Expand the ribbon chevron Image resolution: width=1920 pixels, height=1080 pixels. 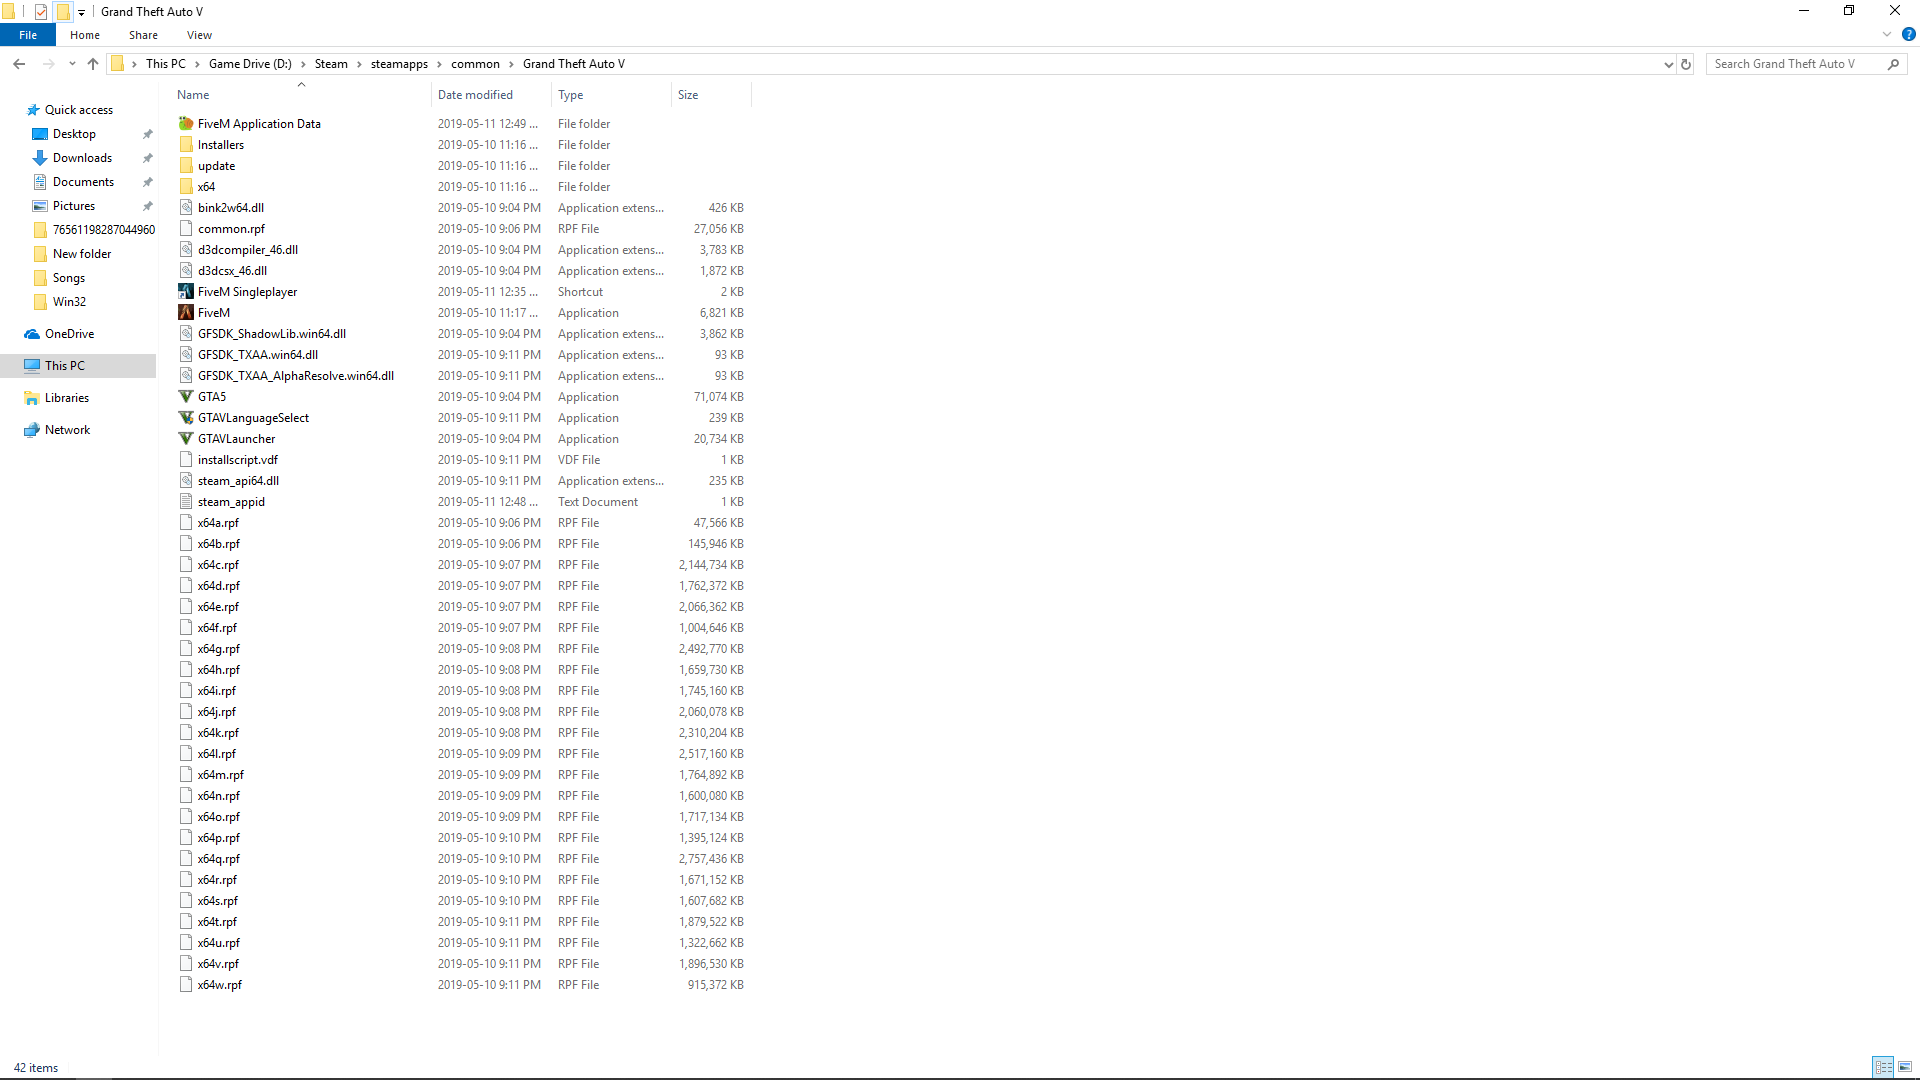(1887, 35)
